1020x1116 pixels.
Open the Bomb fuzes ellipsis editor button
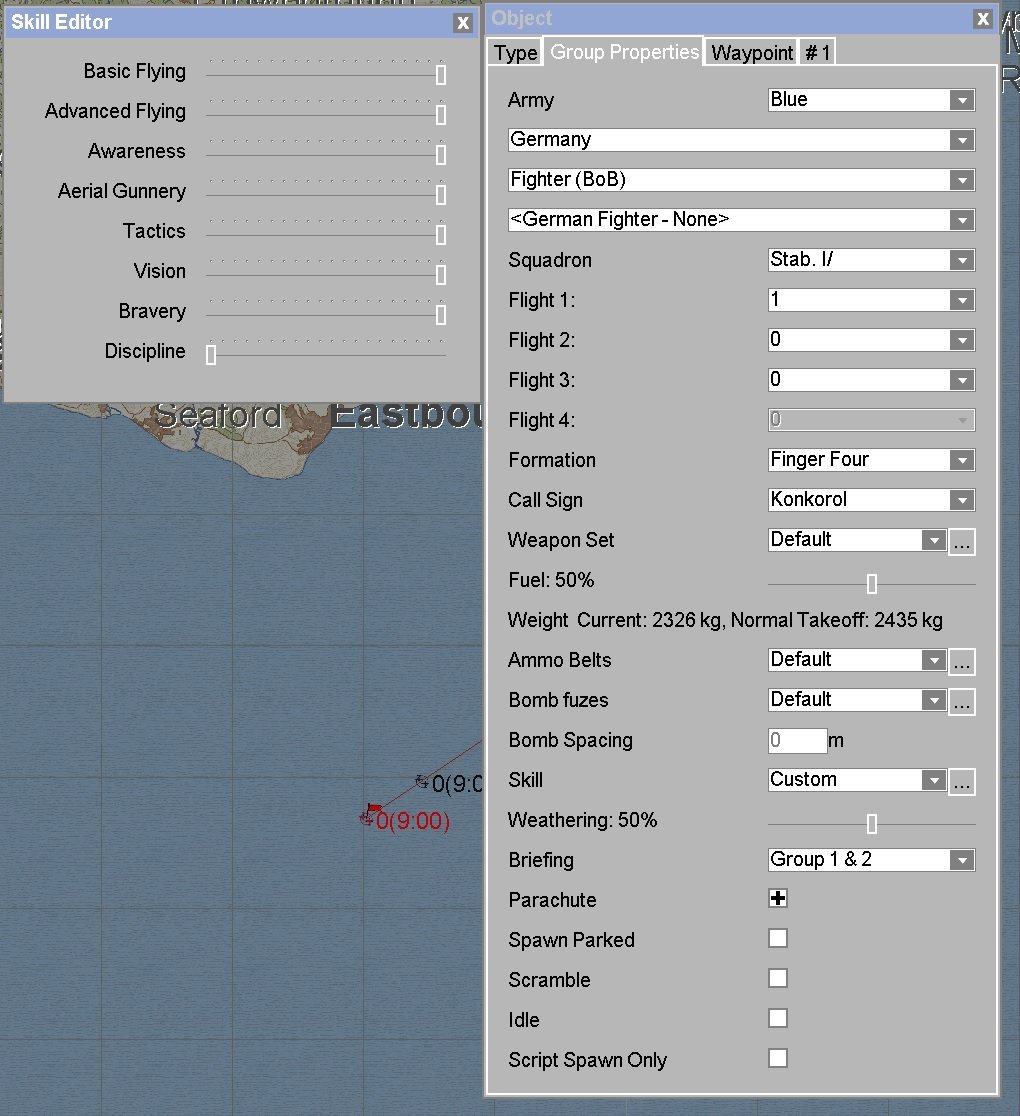point(962,700)
